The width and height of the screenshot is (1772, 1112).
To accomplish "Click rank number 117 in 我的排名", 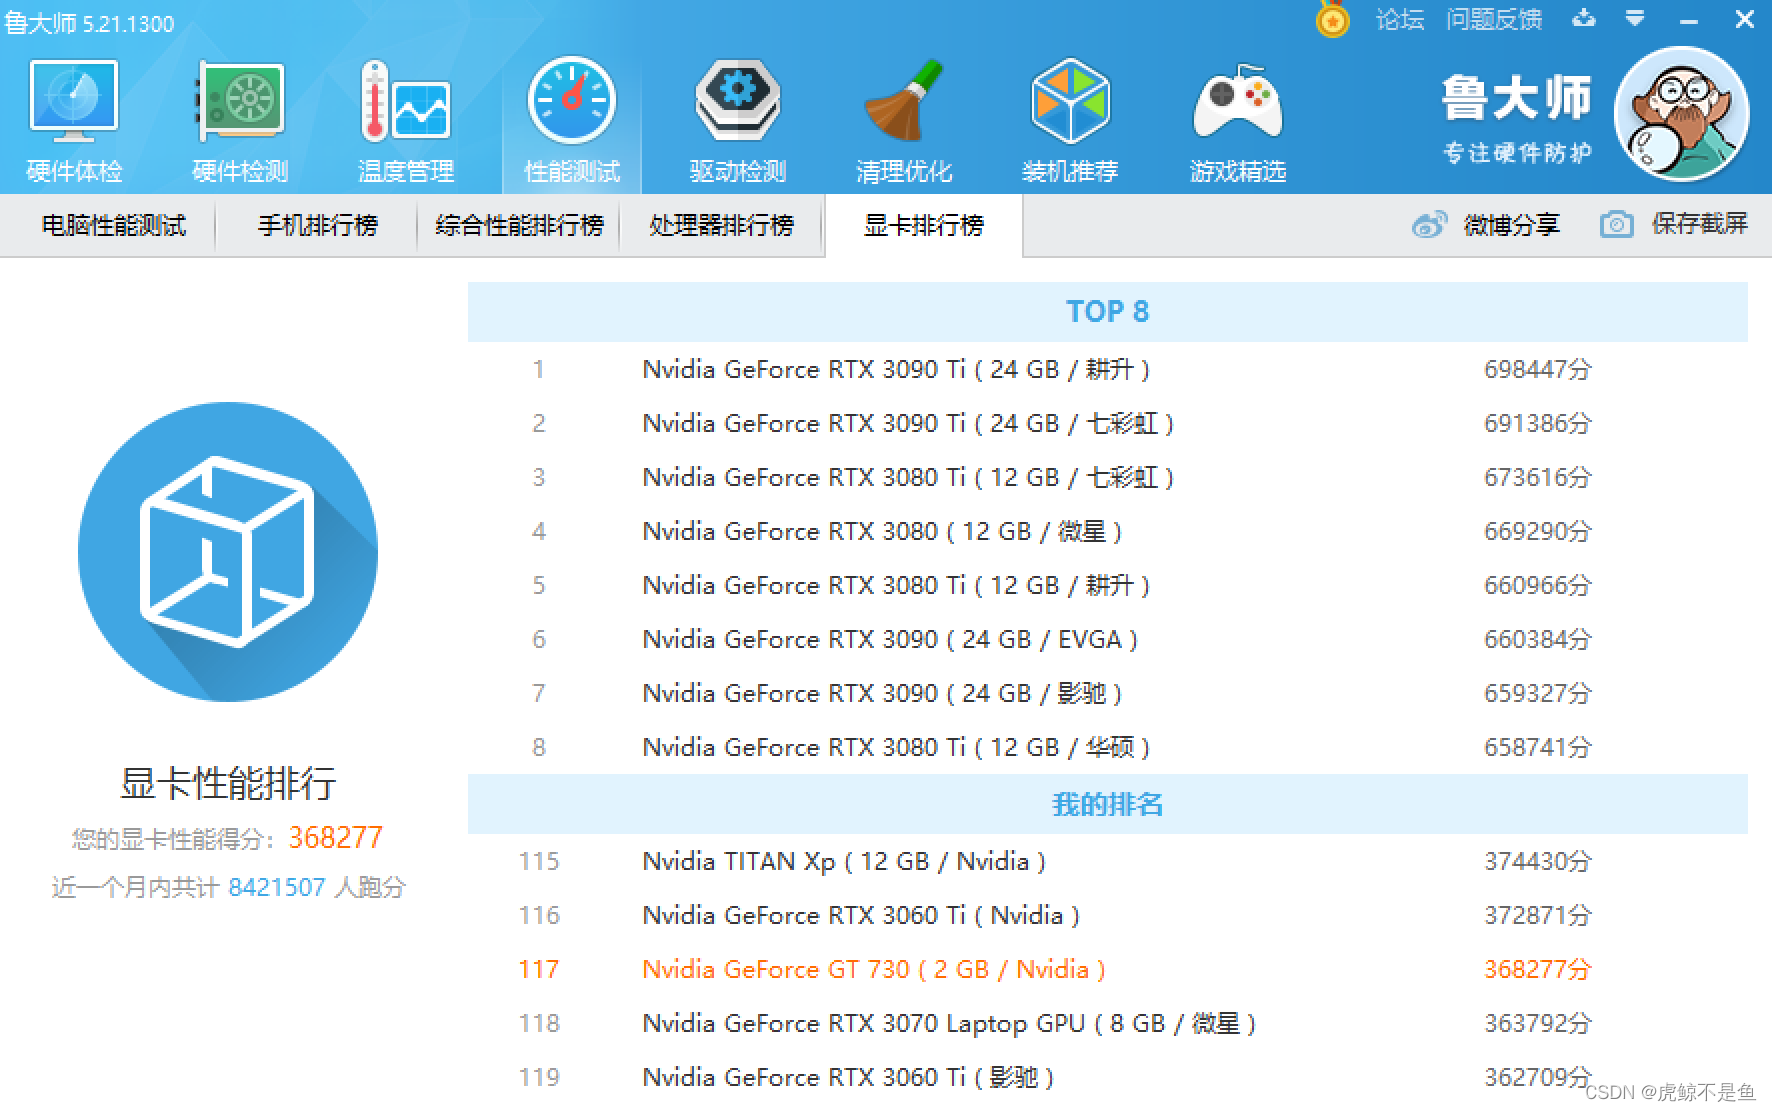I will pos(538,969).
